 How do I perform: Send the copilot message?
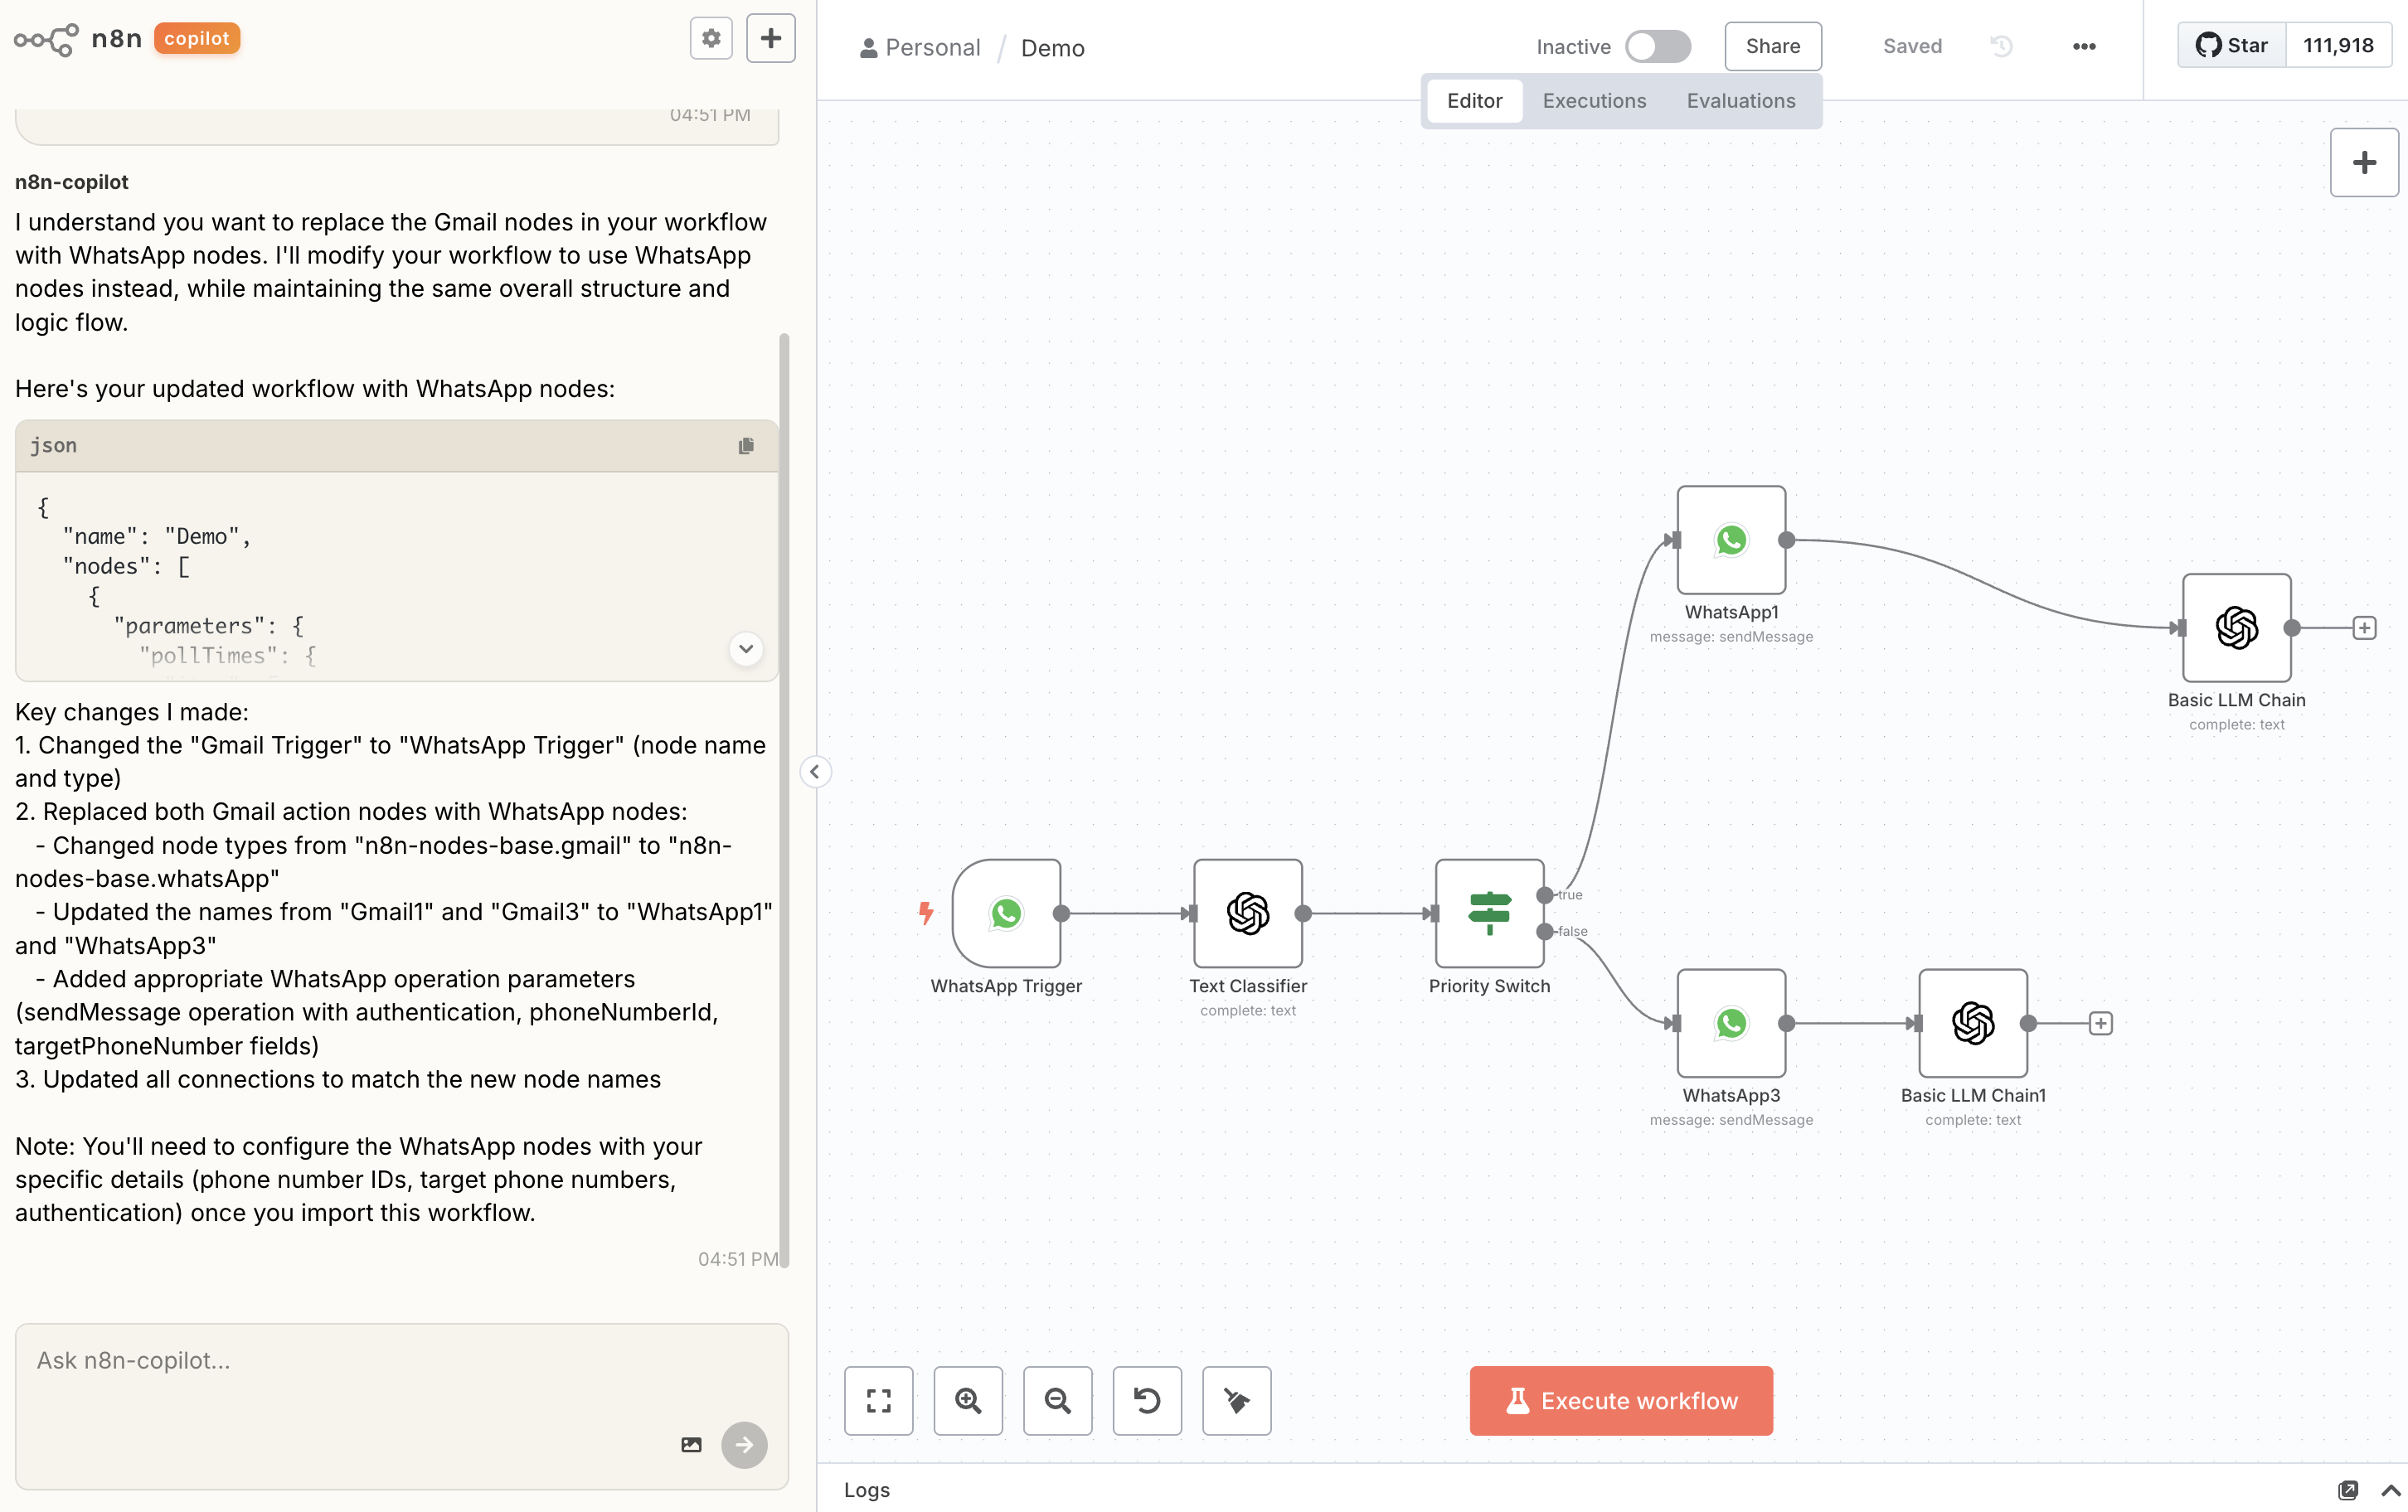point(744,1445)
